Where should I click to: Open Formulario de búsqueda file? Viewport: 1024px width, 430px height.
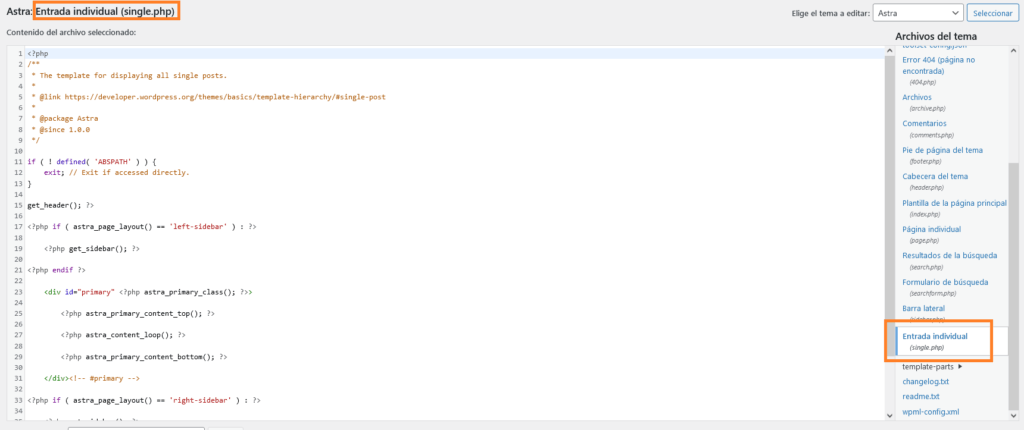click(945, 282)
